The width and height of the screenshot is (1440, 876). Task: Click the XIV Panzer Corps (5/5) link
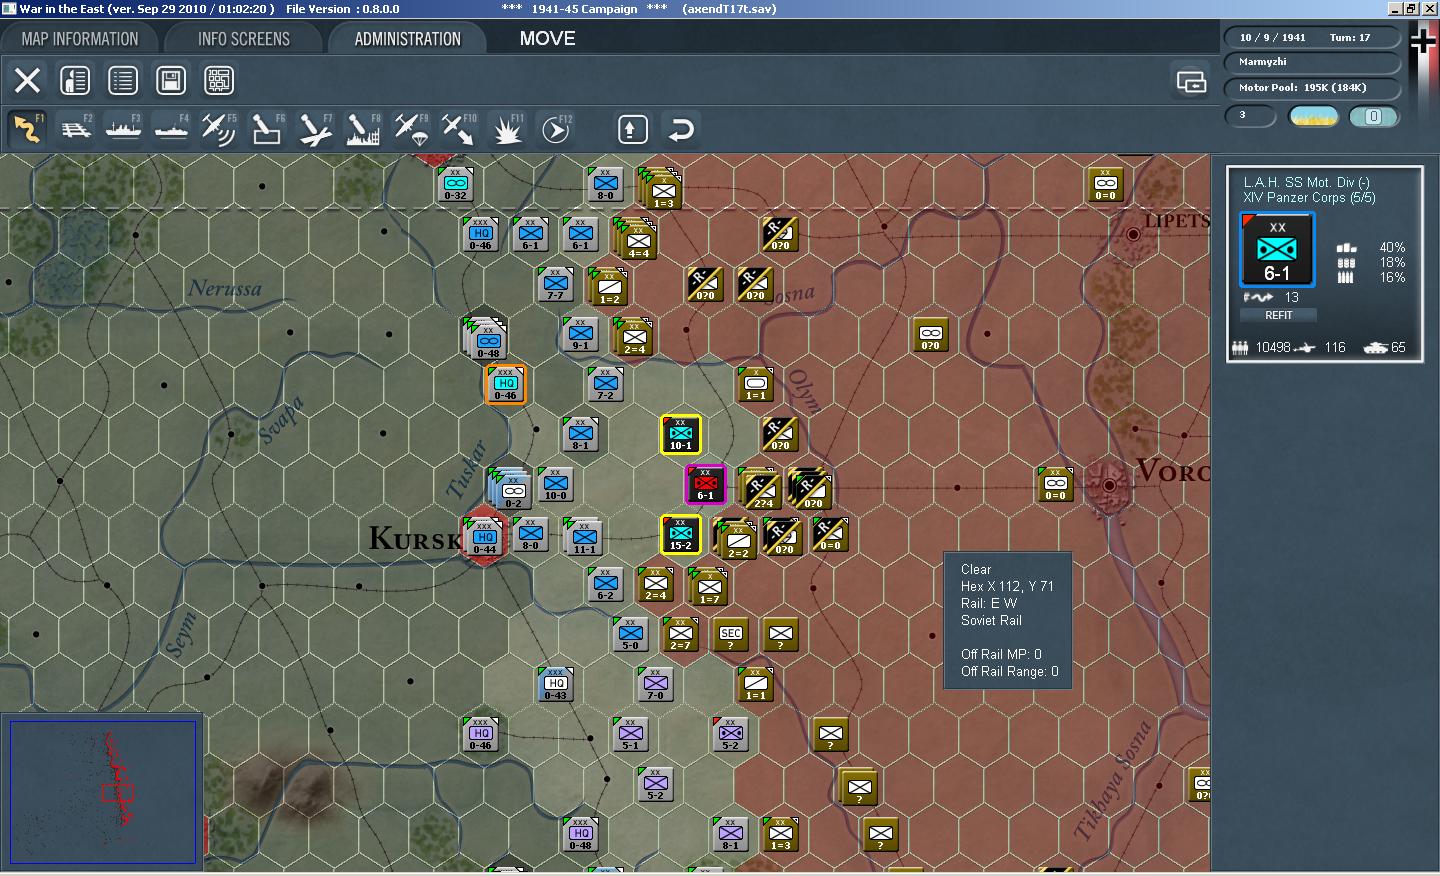click(x=1309, y=198)
